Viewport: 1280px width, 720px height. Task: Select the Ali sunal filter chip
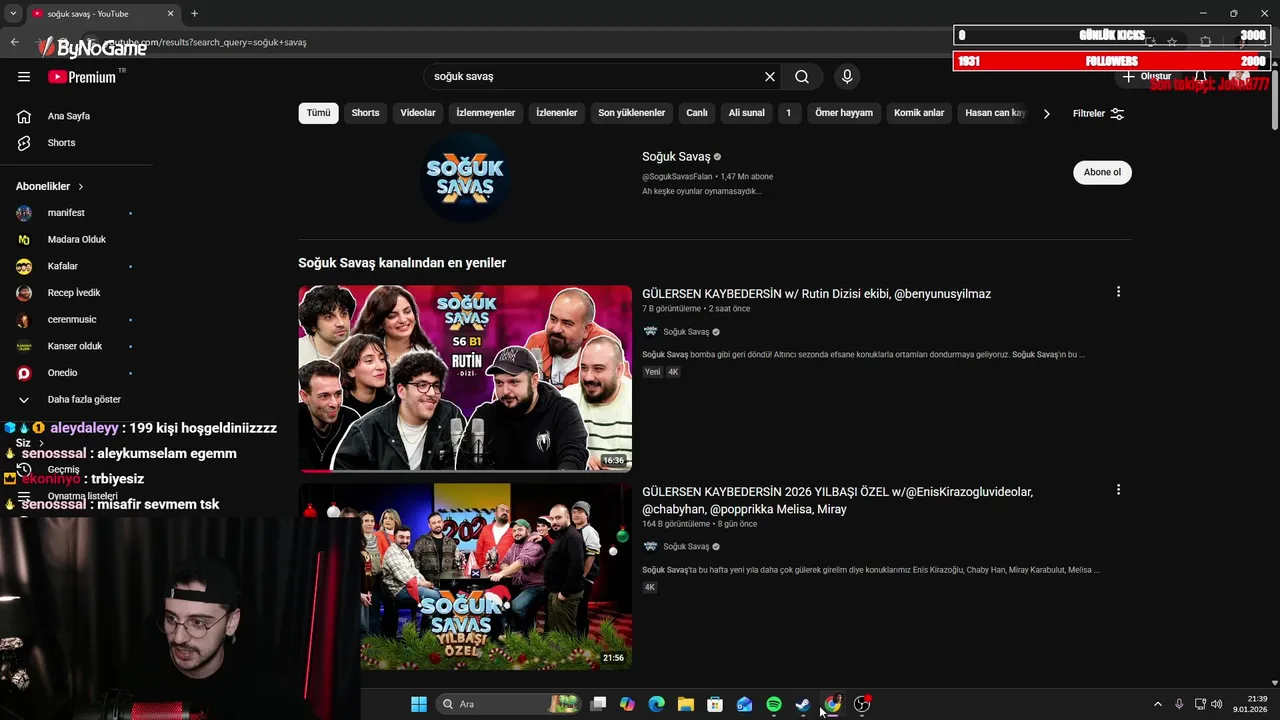746,113
